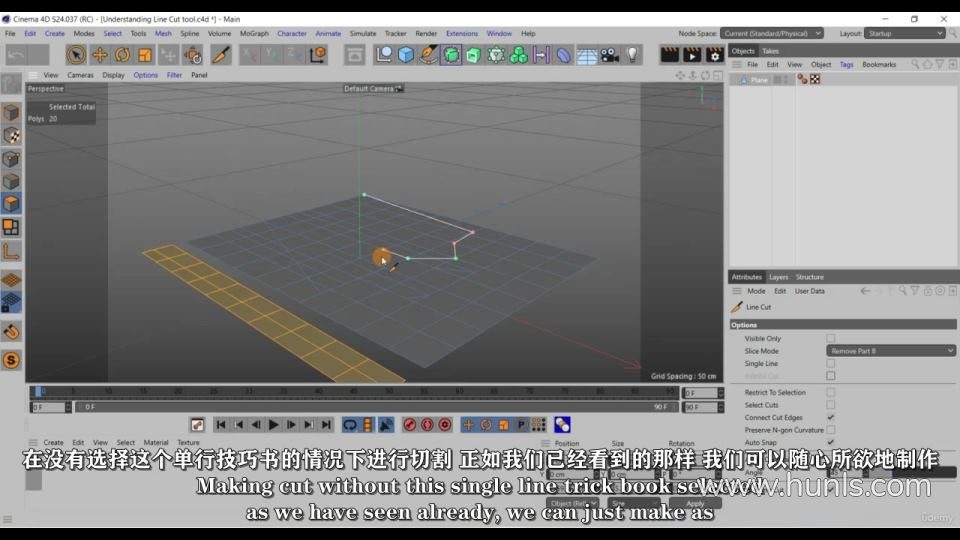The height and width of the screenshot is (540, 960).
Task: Uncheck Connect Cut Edges
Action: (830, 417)
